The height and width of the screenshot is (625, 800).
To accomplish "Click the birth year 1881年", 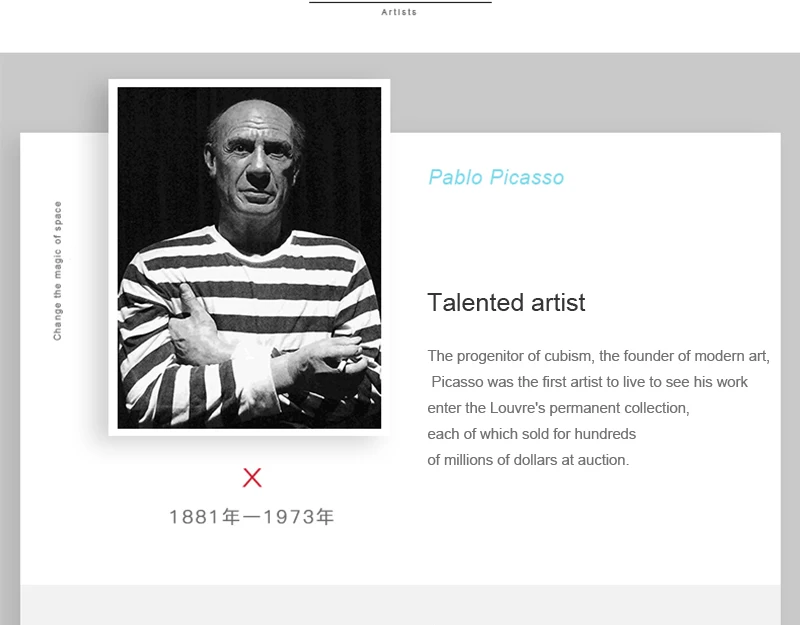I will [201, 517].
